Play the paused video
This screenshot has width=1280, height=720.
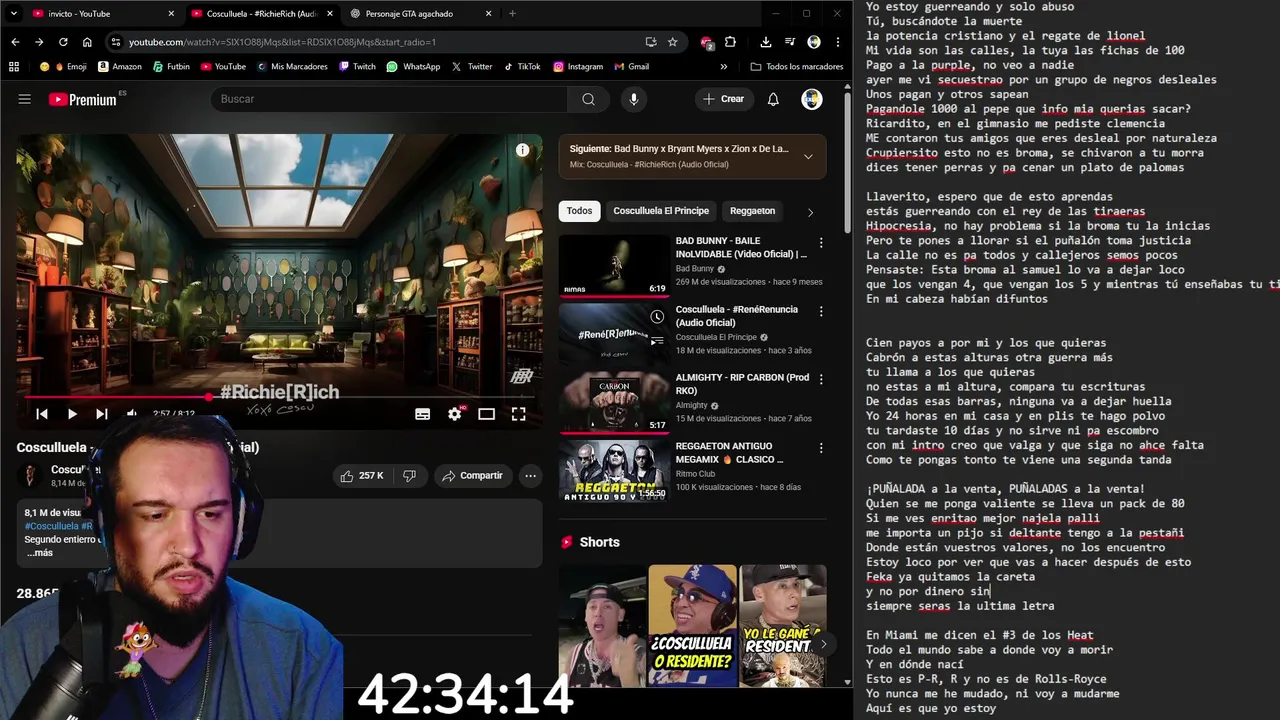pyautogui.click(x=72, y=414)
